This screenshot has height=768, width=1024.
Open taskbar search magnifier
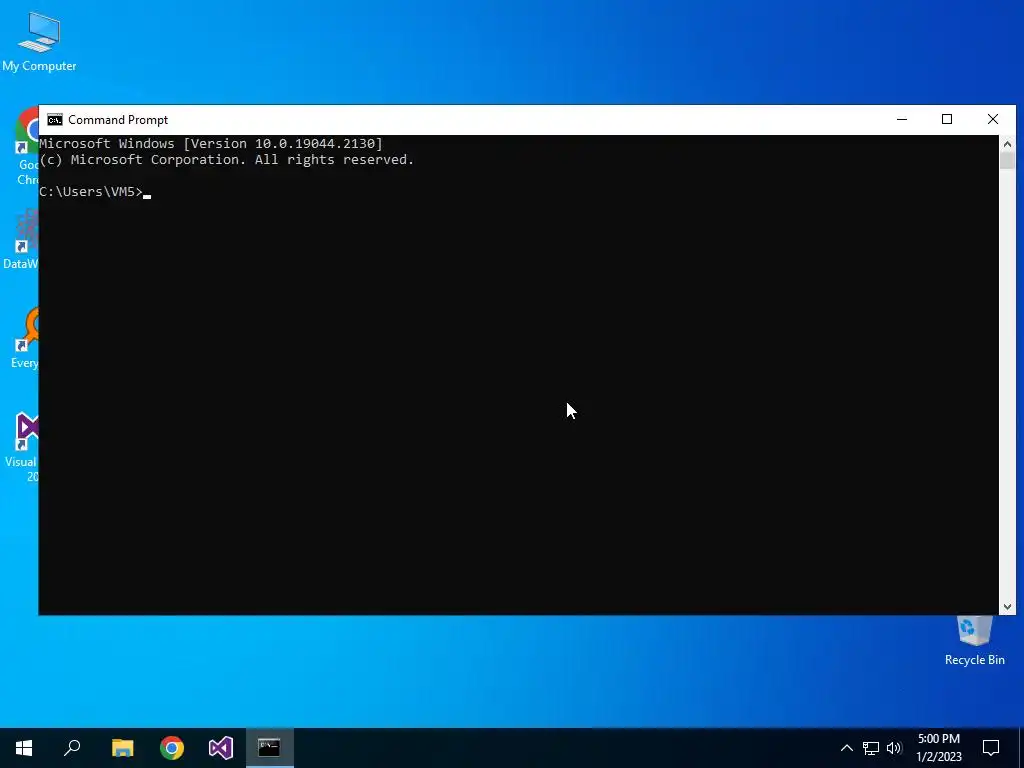pyautogui.click(x=72, y=748)
